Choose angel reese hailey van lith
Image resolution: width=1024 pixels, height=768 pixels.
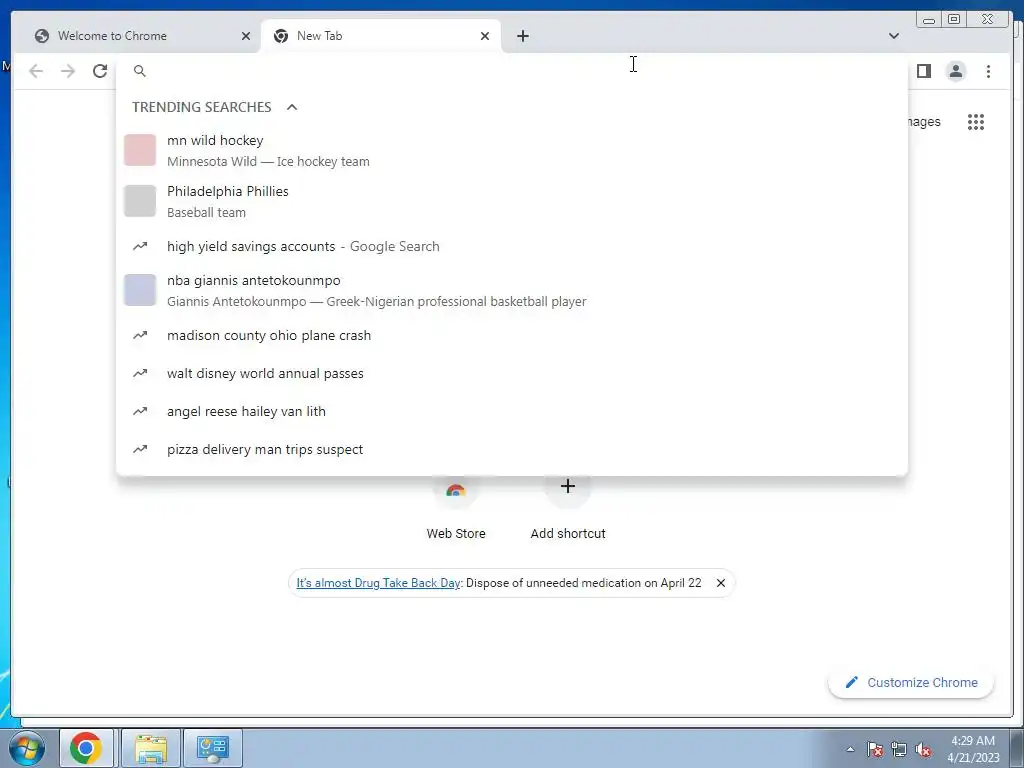[512, 411]
